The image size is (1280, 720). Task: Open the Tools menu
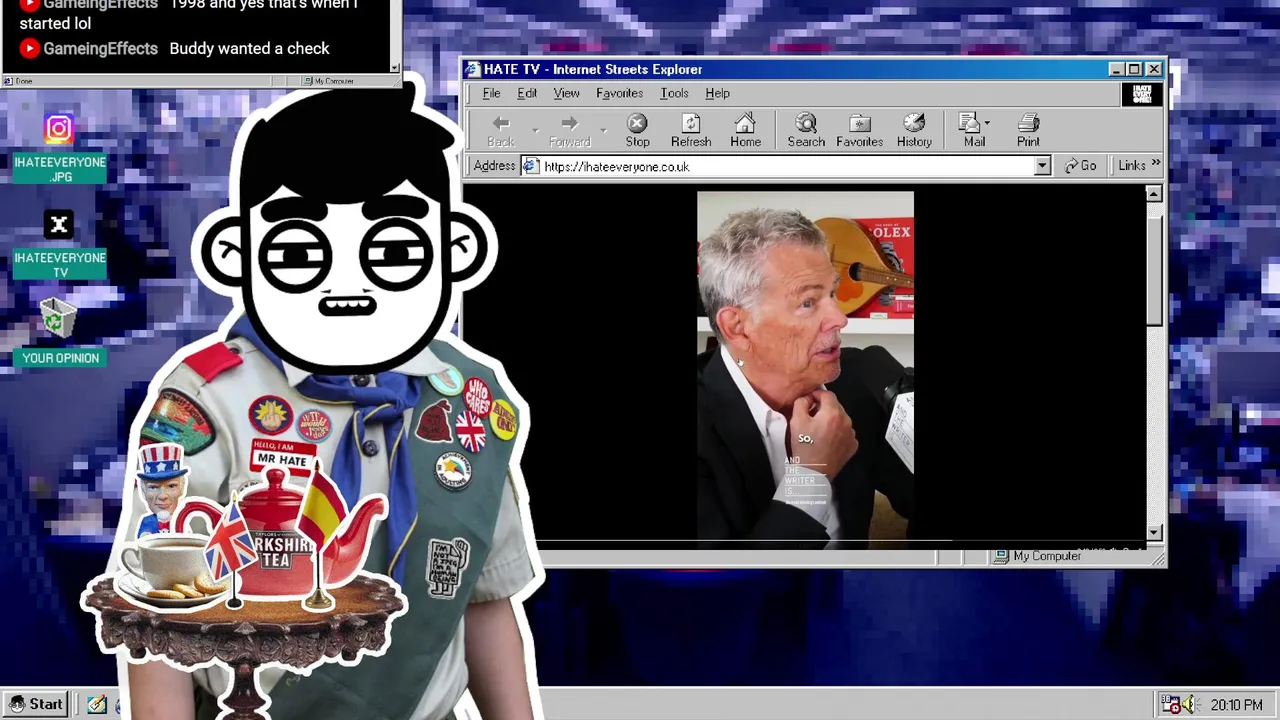point(674,93)
